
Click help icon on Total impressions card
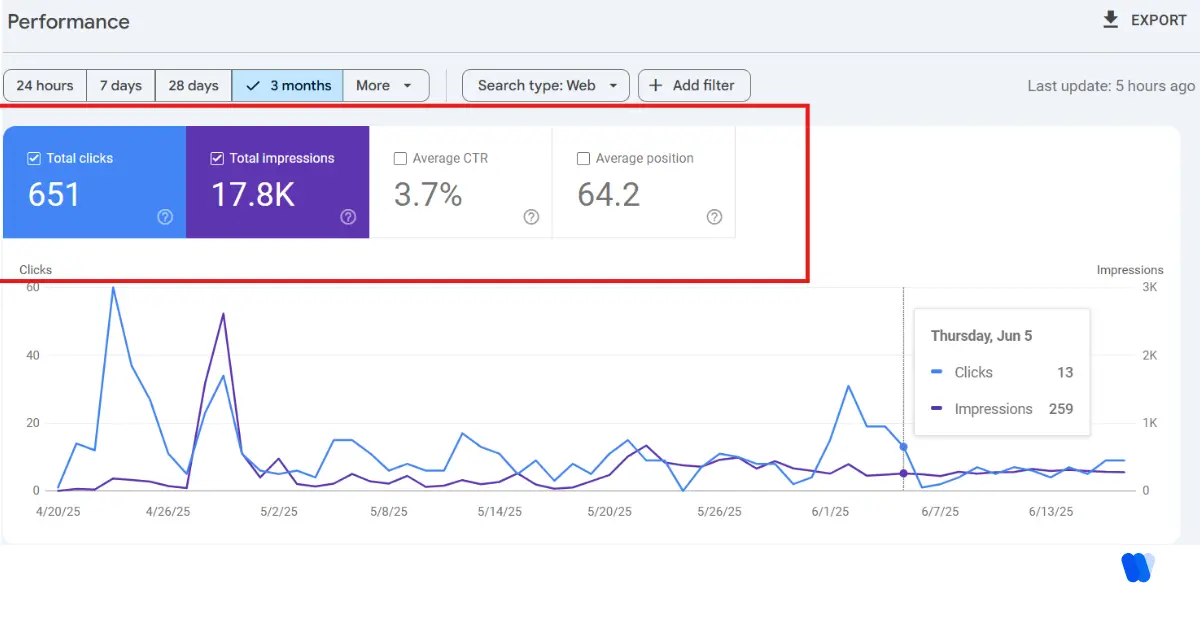[x=348, y=217]
